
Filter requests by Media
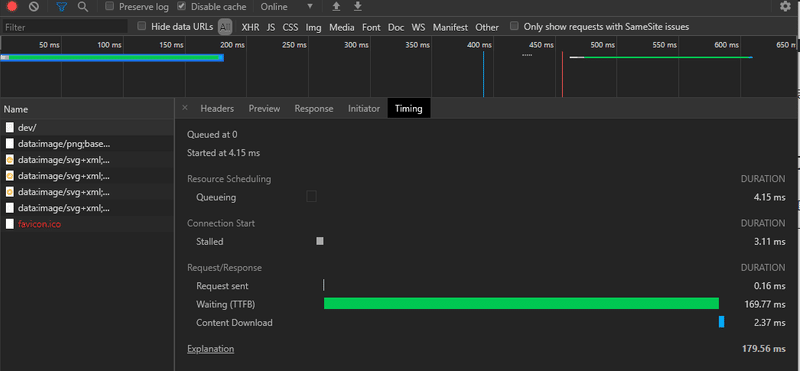click(342, 27)
